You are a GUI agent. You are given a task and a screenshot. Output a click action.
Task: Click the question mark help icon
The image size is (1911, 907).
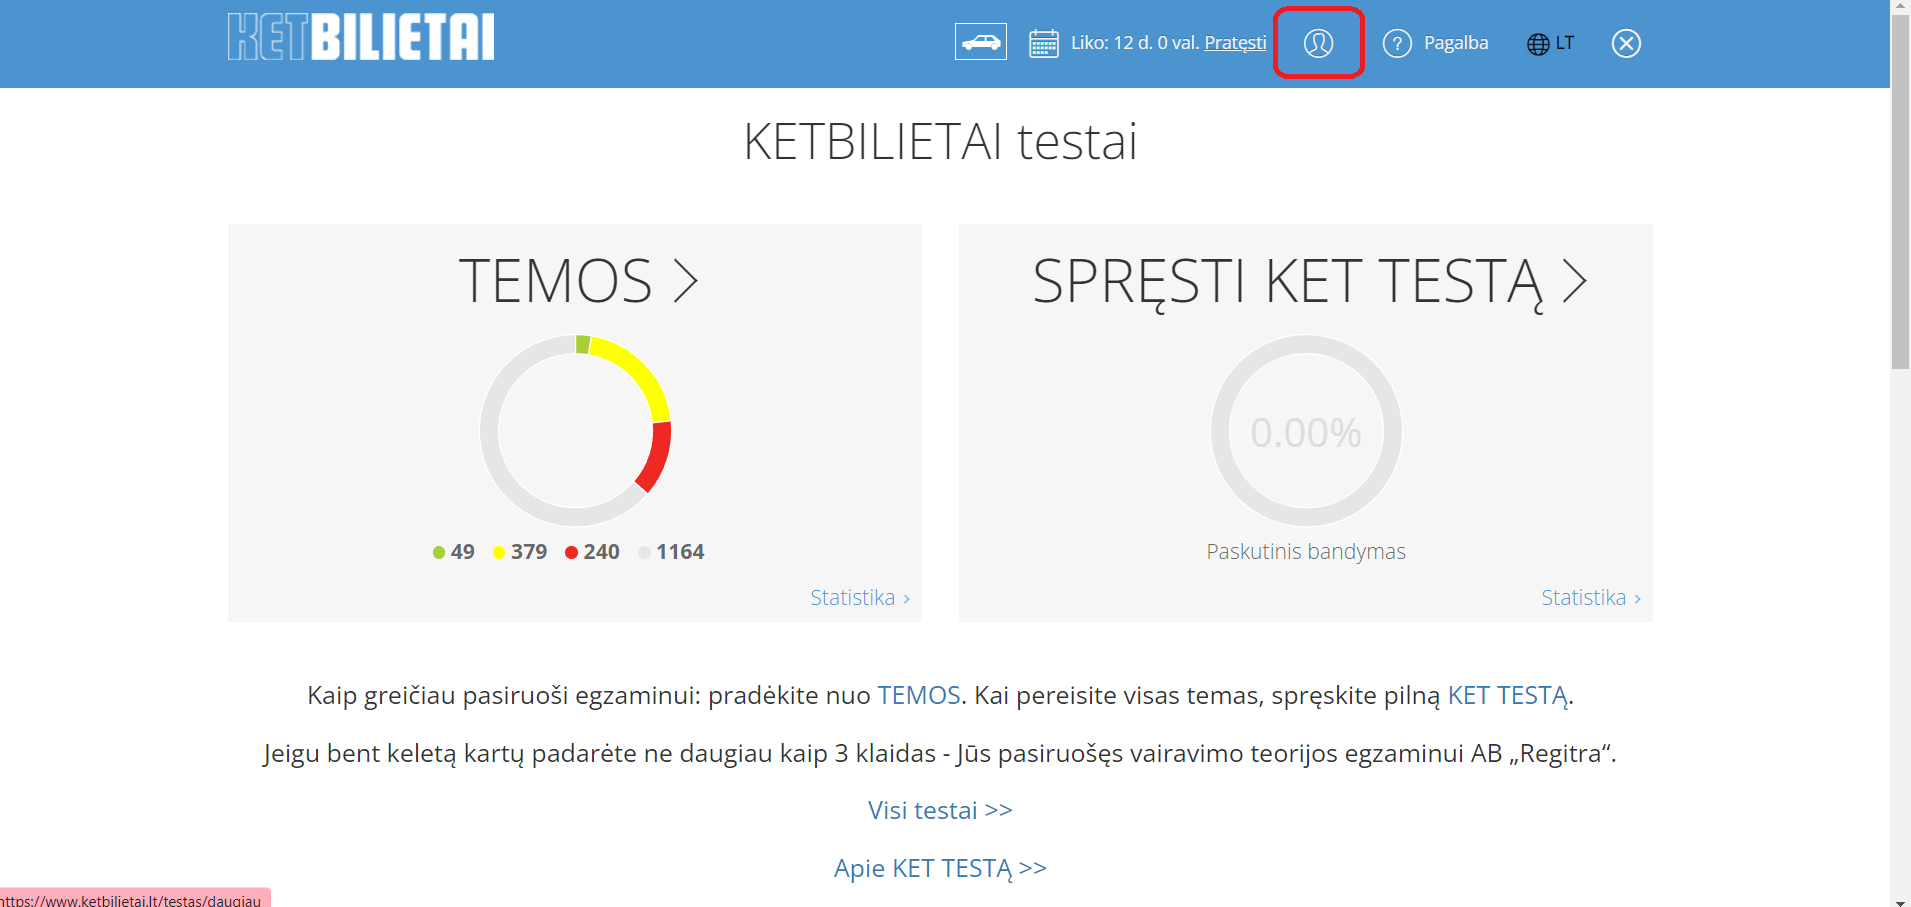click(1396, 43)
